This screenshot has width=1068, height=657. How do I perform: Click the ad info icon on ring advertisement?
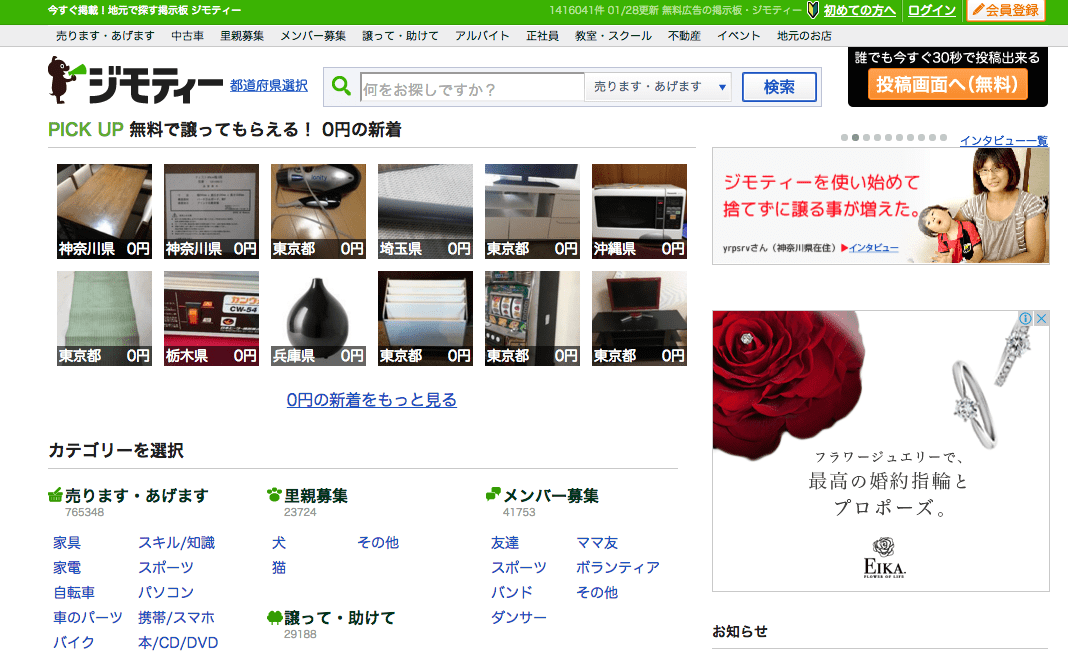coord(1025,318)
